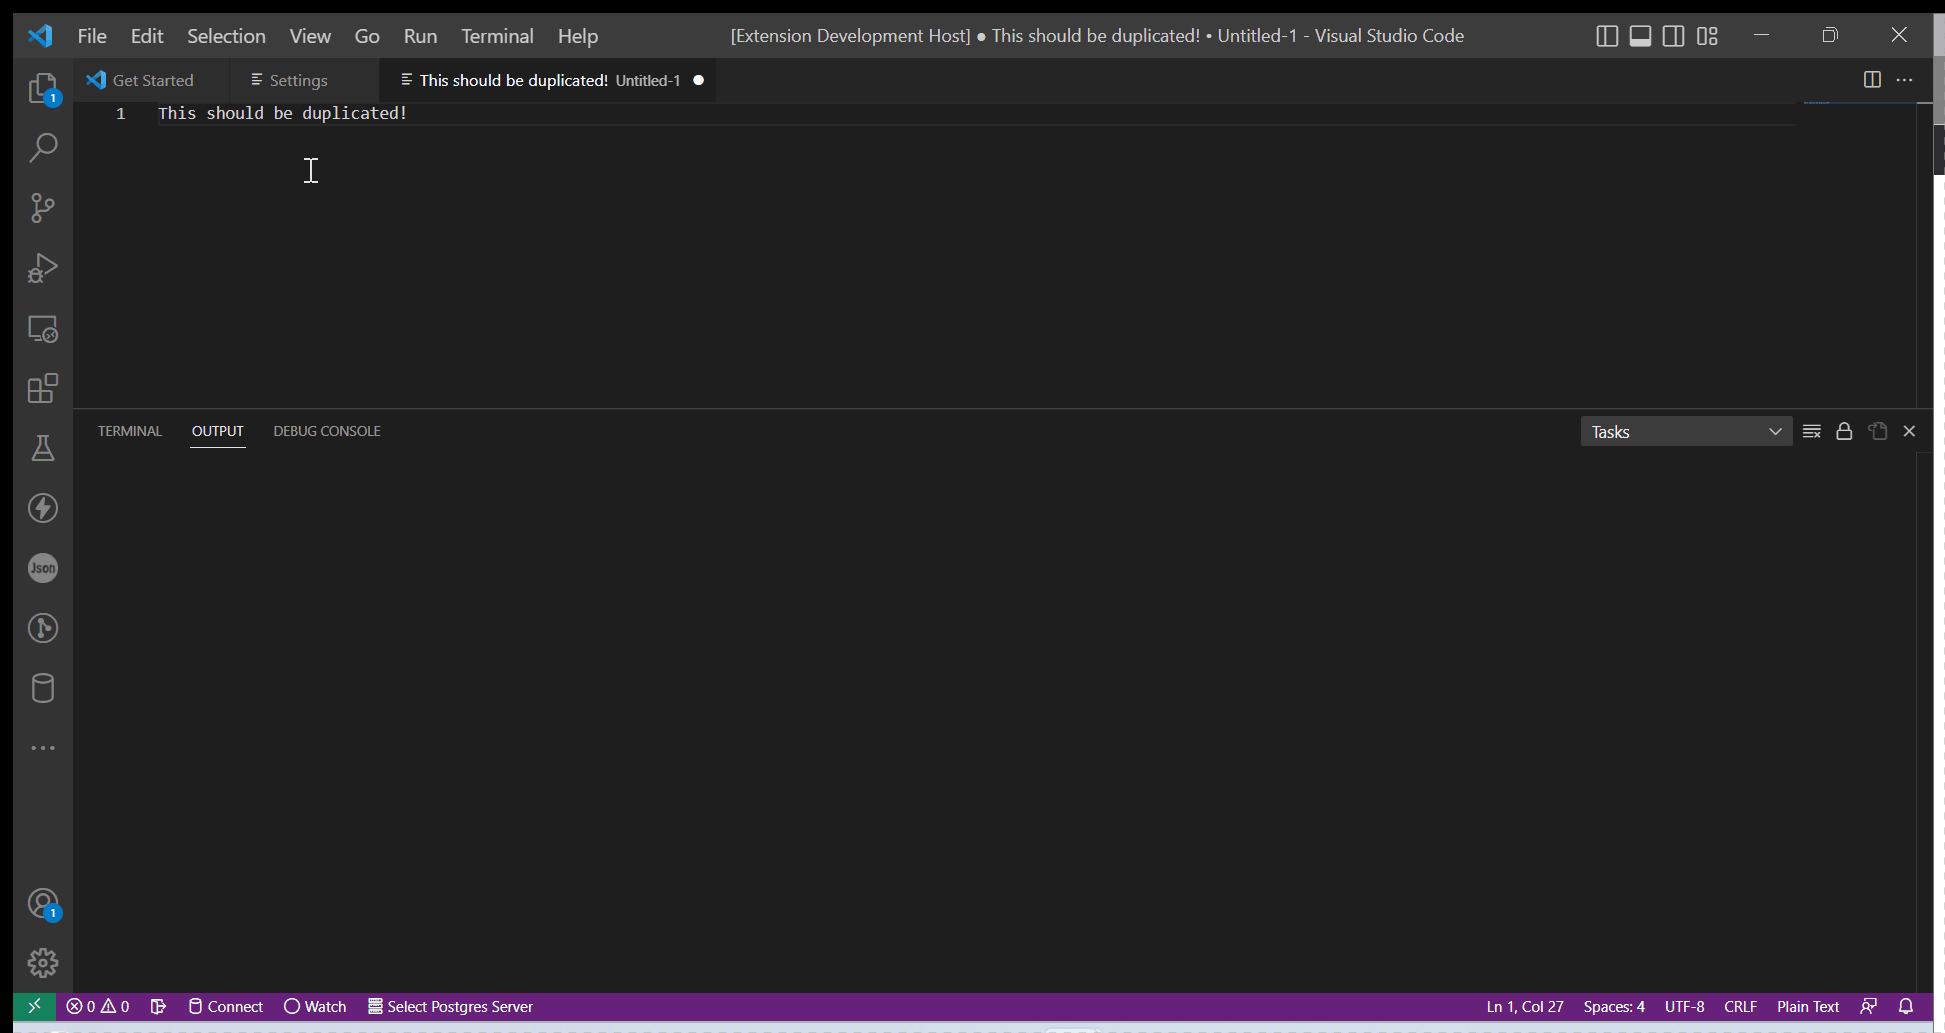This screenshot has height=1033, width=1945.
Task: Clear the Output panel
Action: click(1812, 431)
